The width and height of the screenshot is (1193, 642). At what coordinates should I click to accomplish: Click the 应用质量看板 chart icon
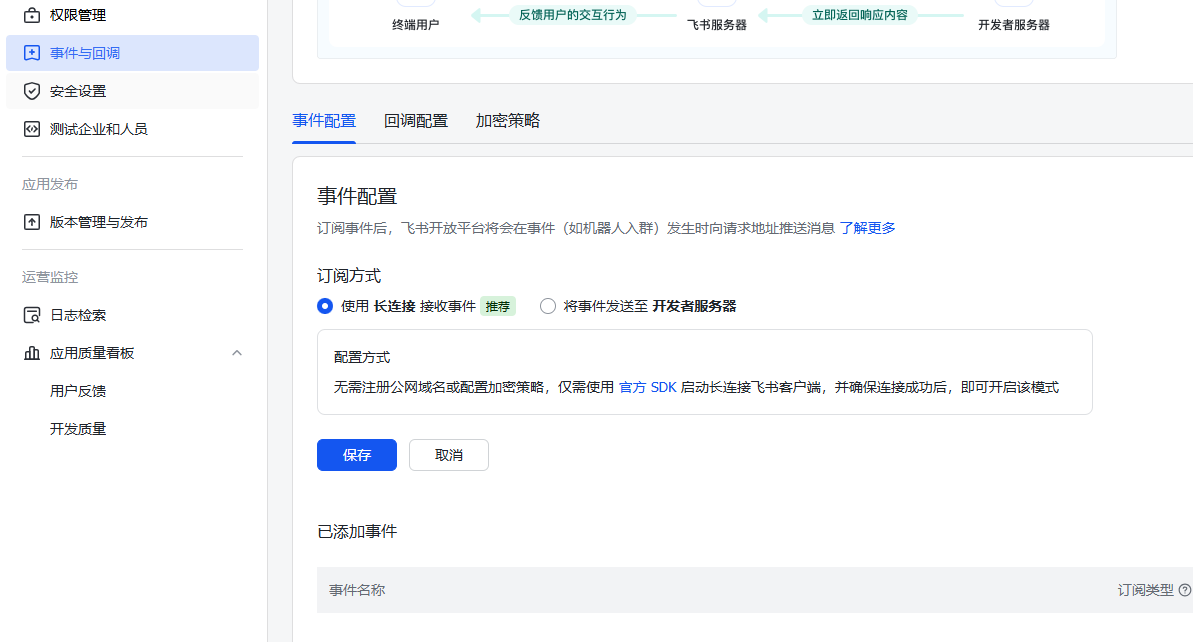32,353
